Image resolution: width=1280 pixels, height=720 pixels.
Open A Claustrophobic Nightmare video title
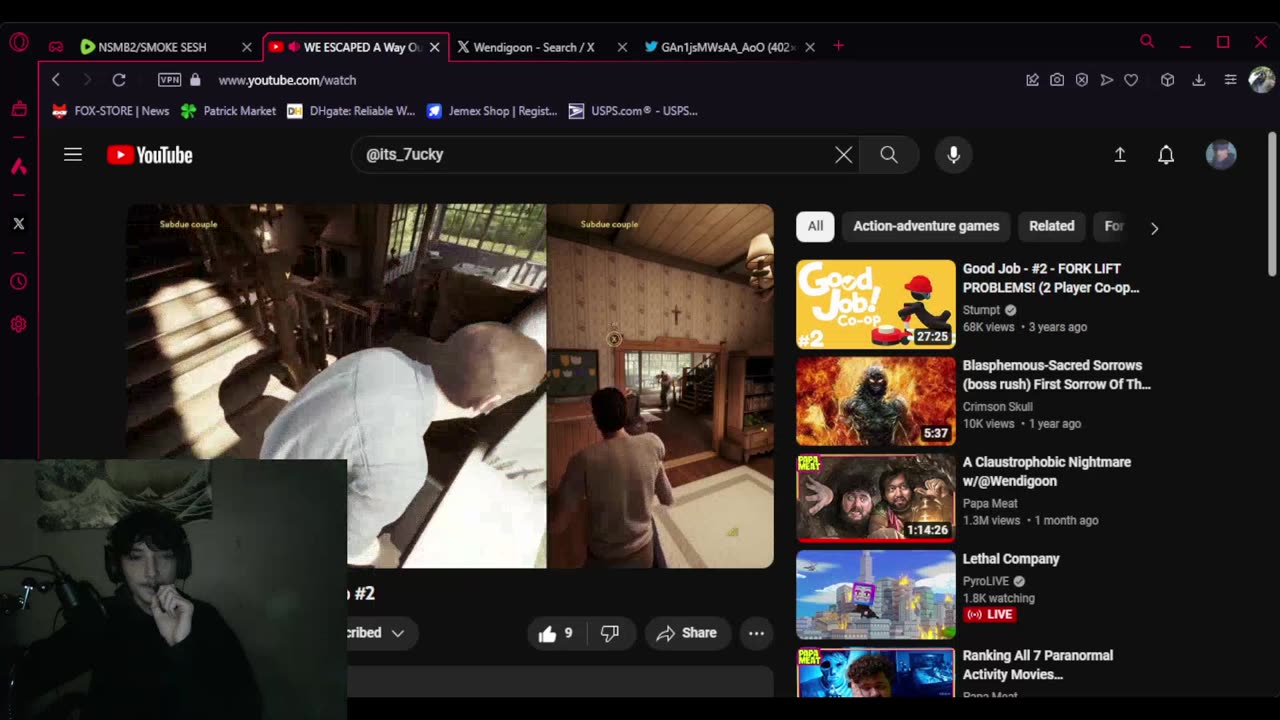tap(1046, 471)
